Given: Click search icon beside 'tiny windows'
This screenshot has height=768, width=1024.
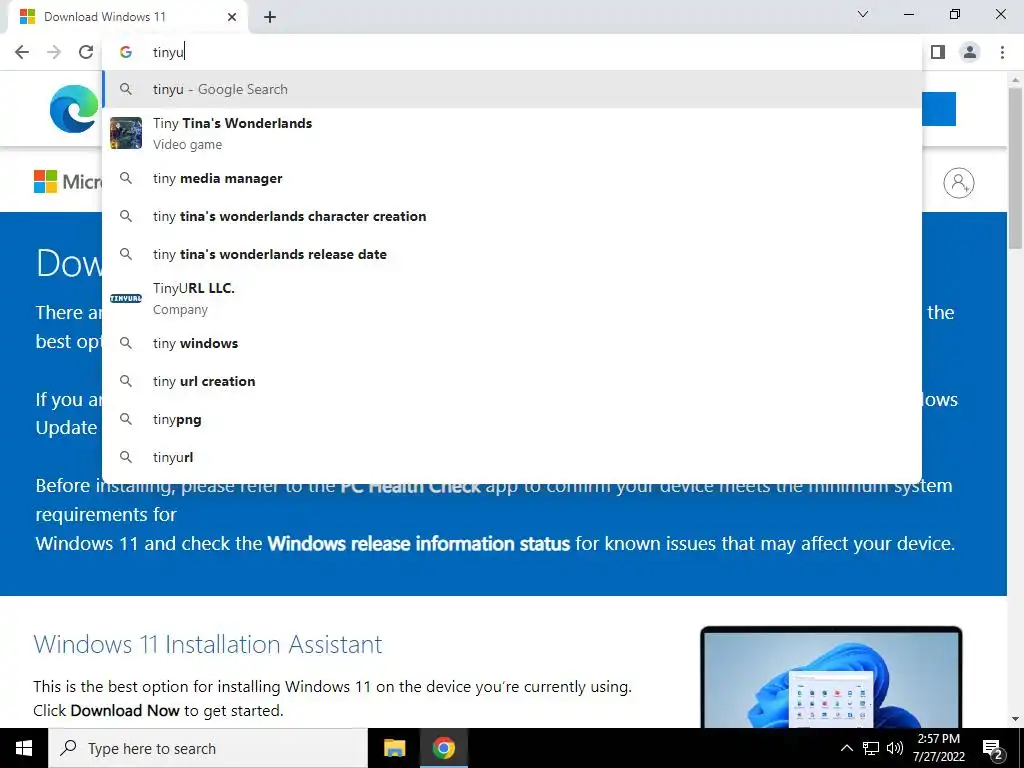Looking at the screenshot, I should point(126,344).
